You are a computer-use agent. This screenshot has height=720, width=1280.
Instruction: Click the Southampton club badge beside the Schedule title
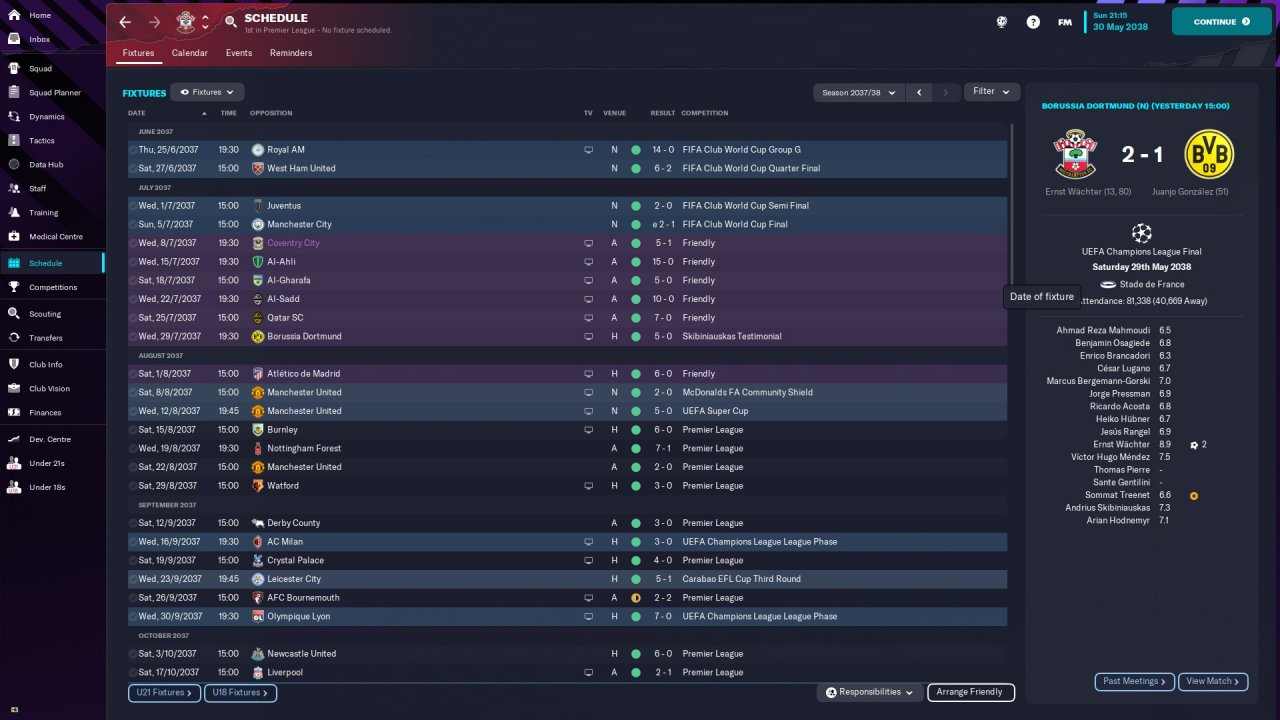pos(185,22)
